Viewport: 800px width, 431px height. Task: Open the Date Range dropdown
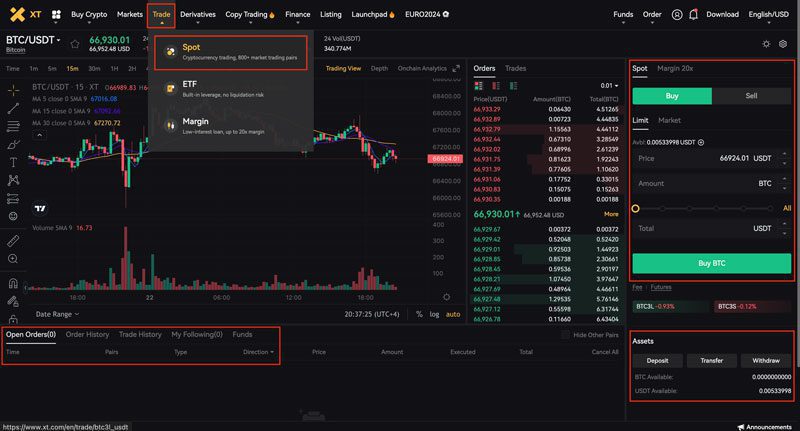pyautogui.click(x=58, y=314)
